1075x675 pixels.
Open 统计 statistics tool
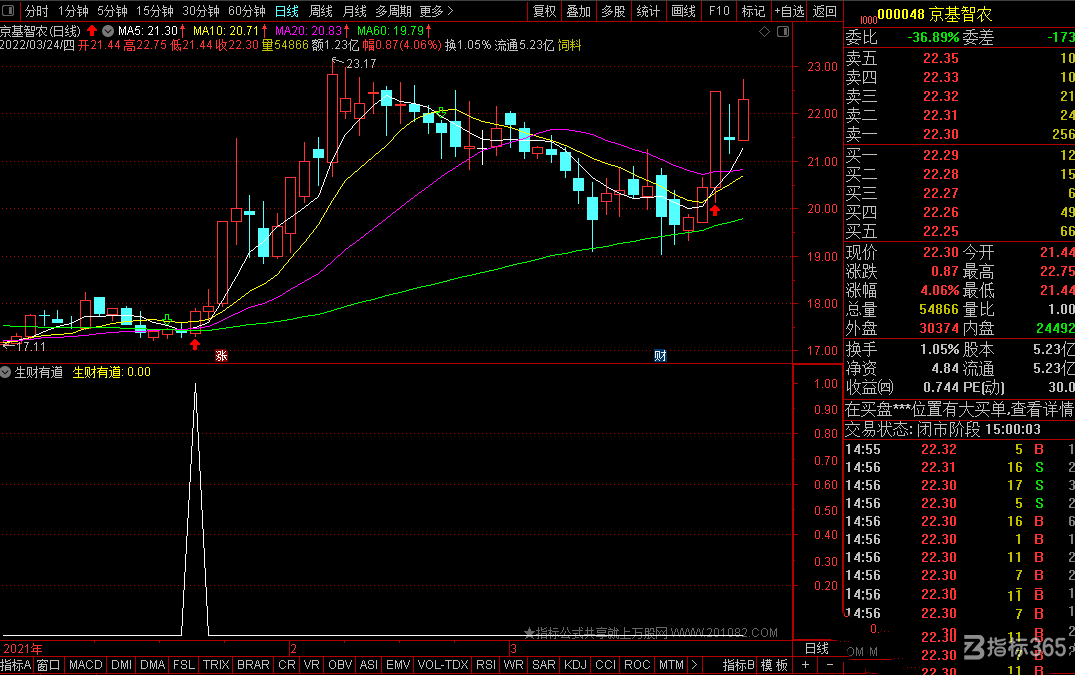(x=648, y=11)
